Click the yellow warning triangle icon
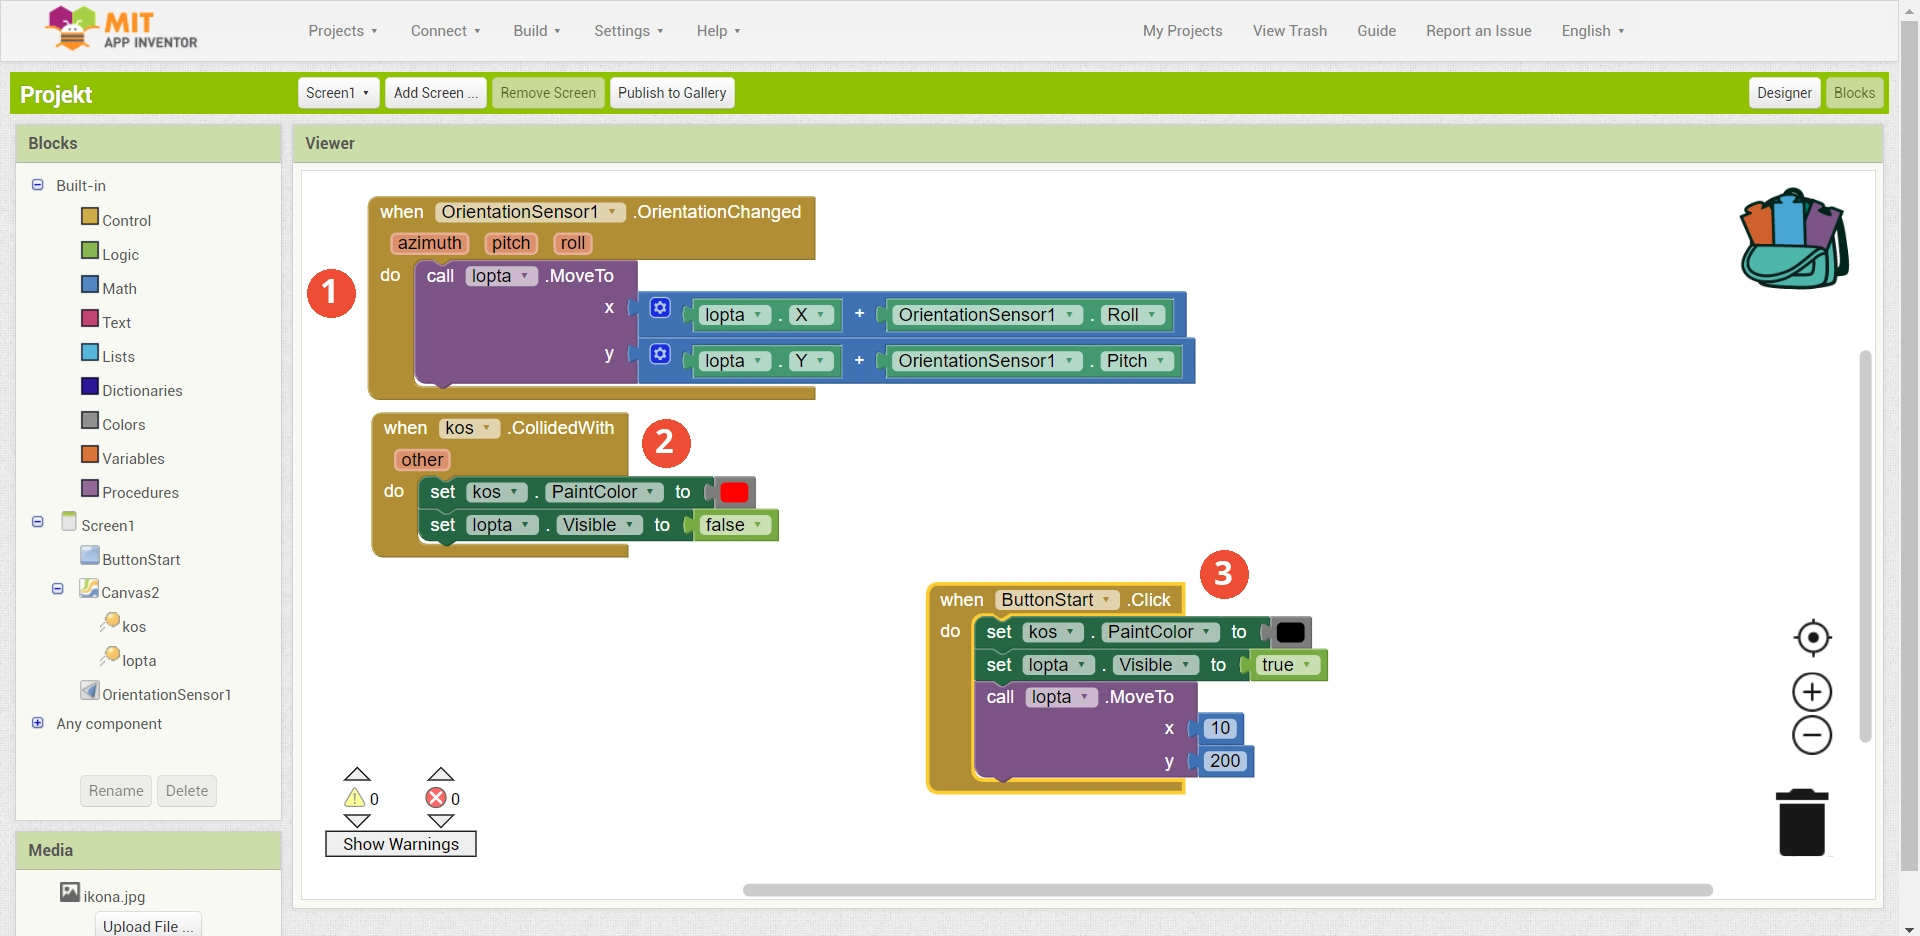The width and height of the screenshot is (1920, 936). pyautogui.click(x=354, y=797)
